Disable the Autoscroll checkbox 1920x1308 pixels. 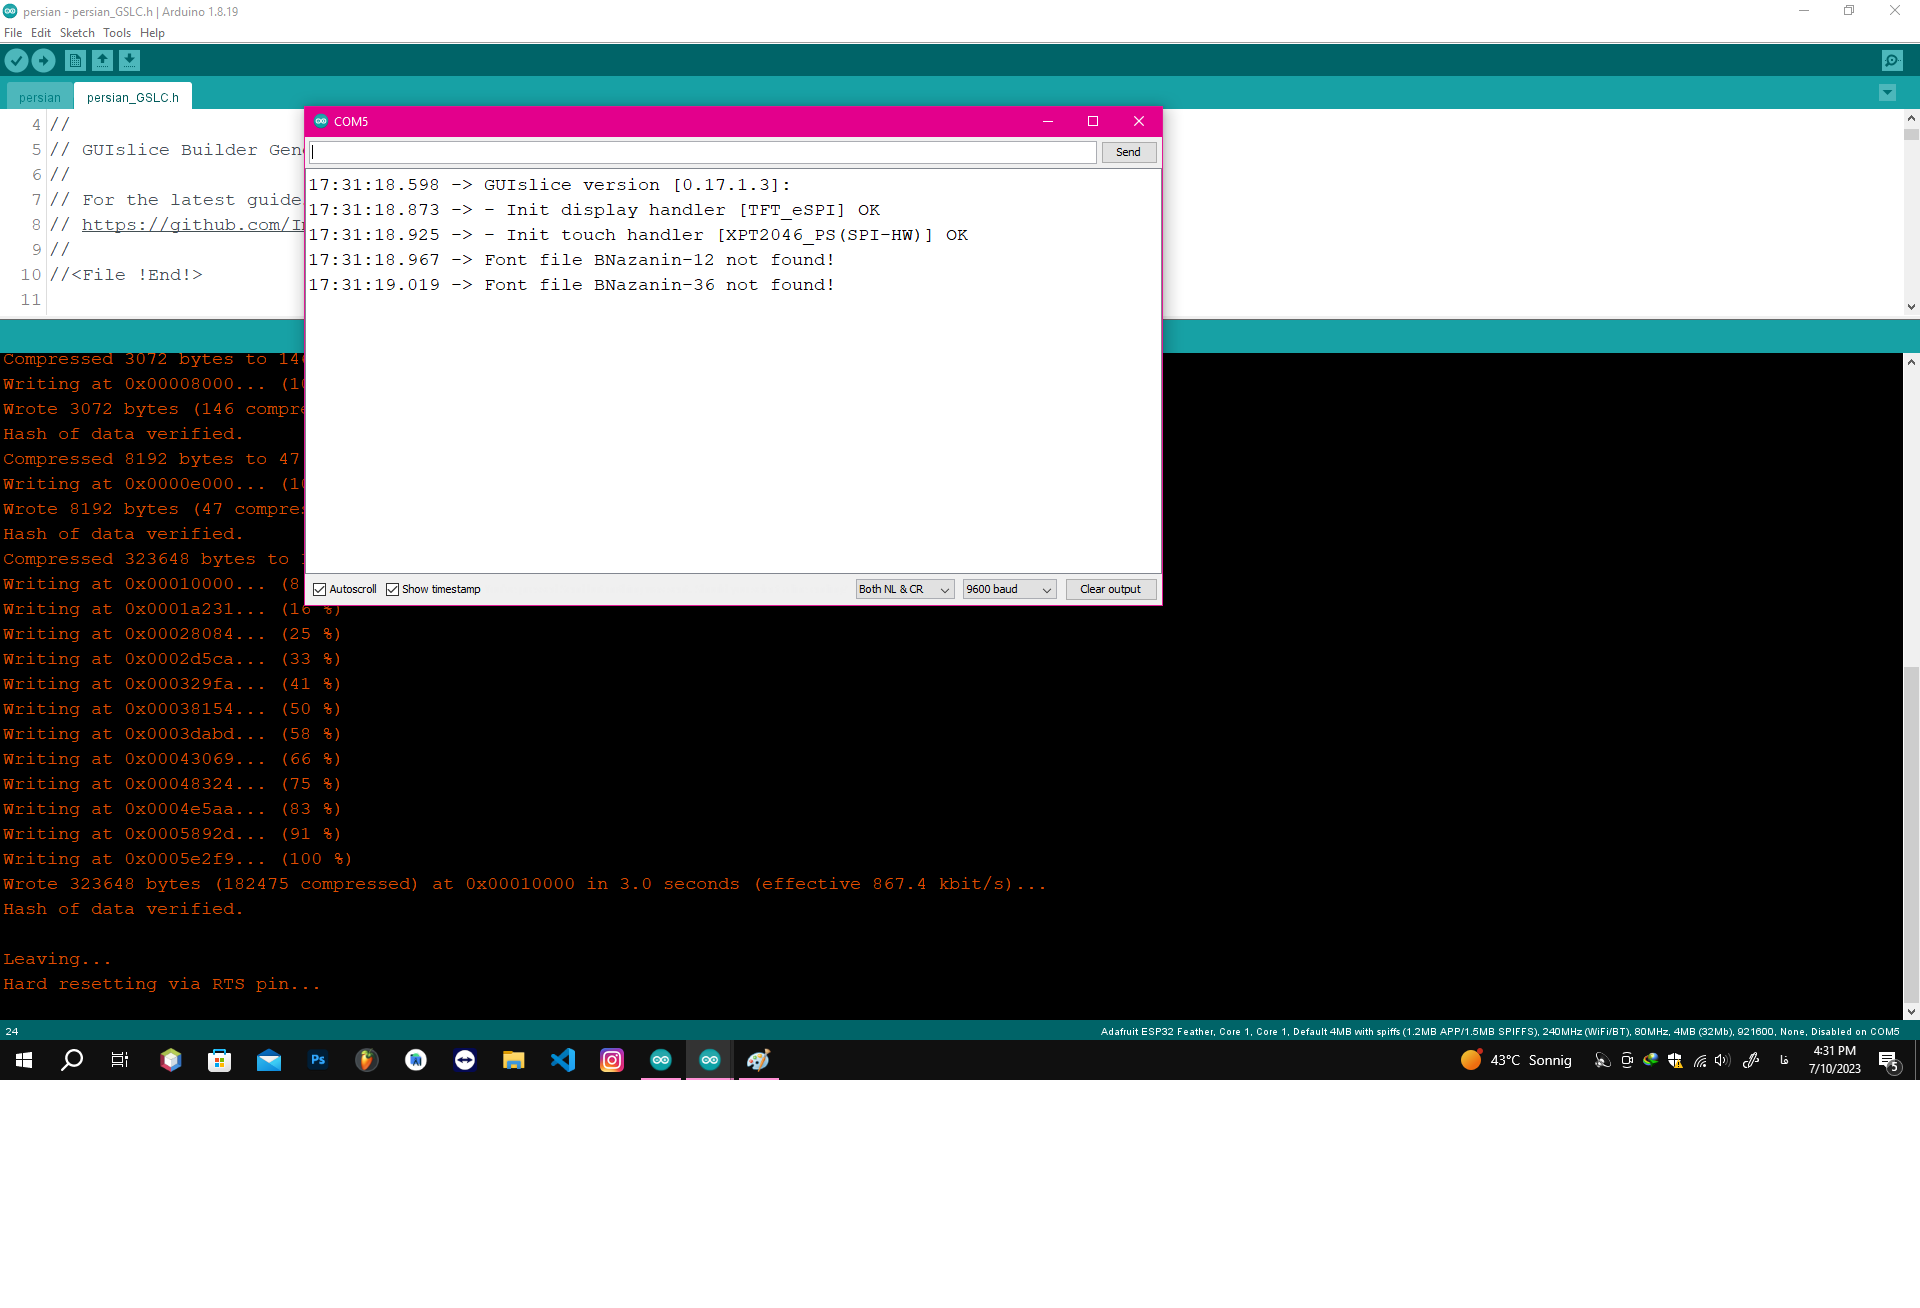click(x=320, y=590)
